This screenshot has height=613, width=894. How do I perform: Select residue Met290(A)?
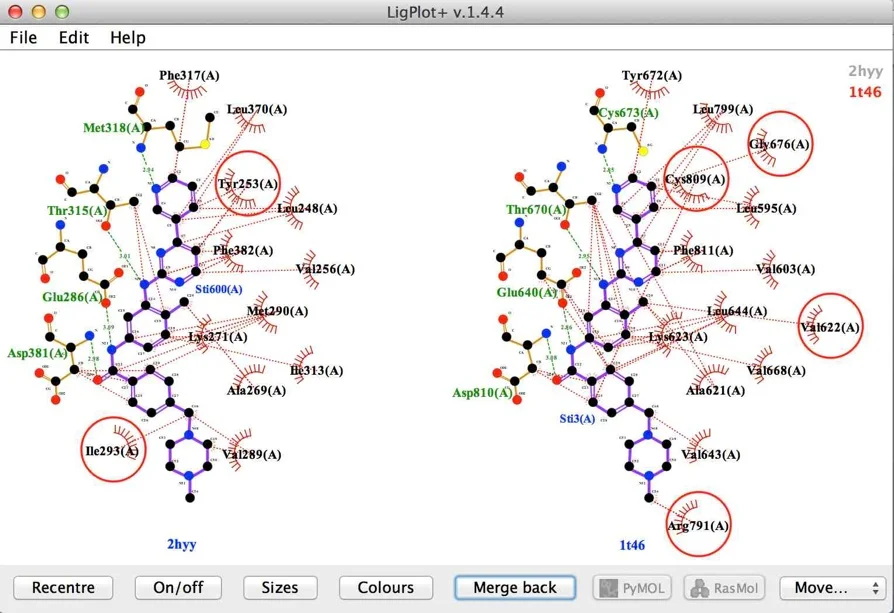pyautogui.click(x=277, y=311)
